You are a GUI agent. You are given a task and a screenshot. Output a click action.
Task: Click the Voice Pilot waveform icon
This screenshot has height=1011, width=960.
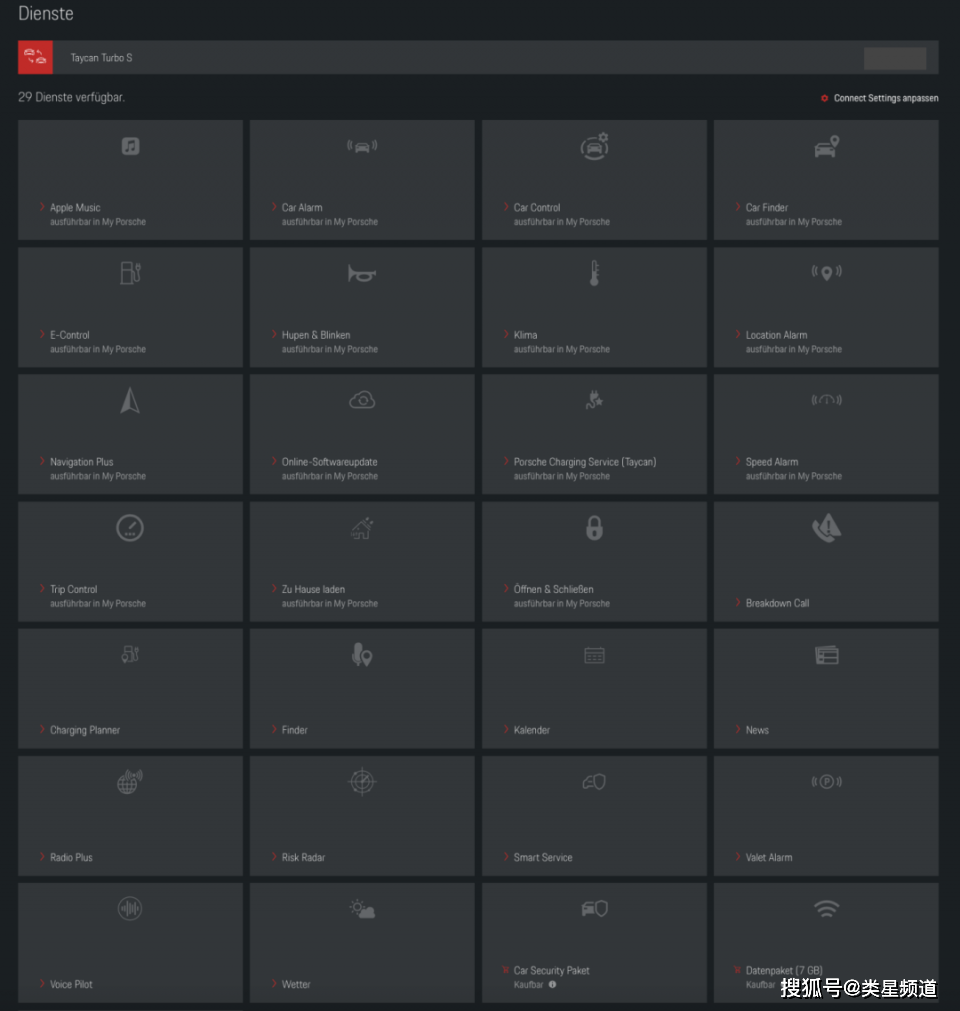tap(130, 909)
